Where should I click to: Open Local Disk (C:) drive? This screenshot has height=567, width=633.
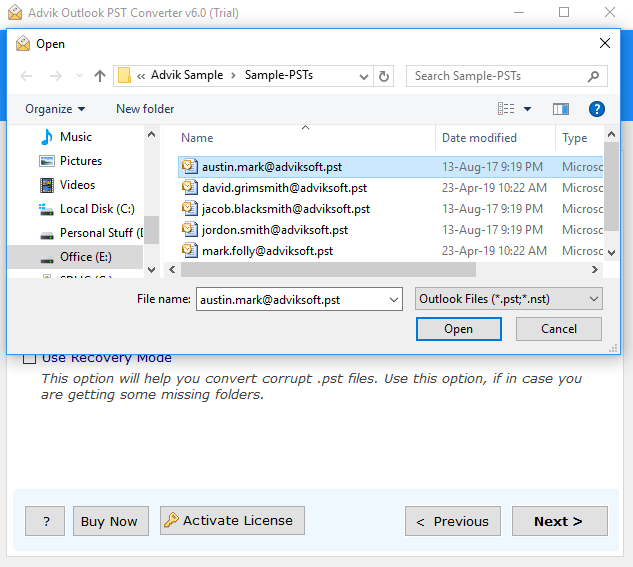[x=97, y=209]
